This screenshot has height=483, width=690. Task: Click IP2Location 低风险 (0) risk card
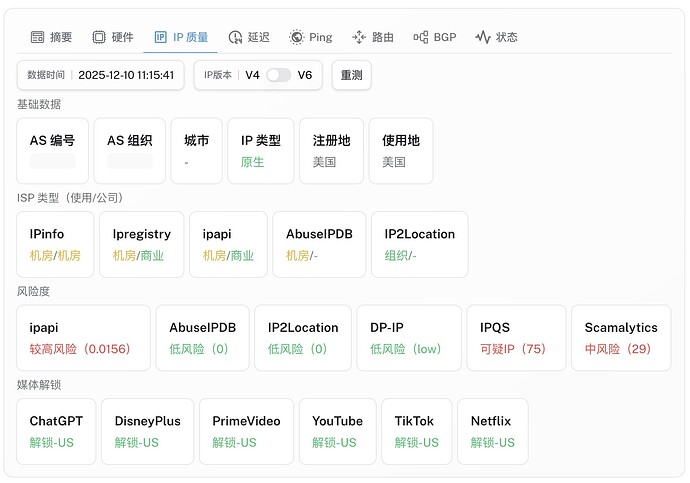click(x=303, y=338)
